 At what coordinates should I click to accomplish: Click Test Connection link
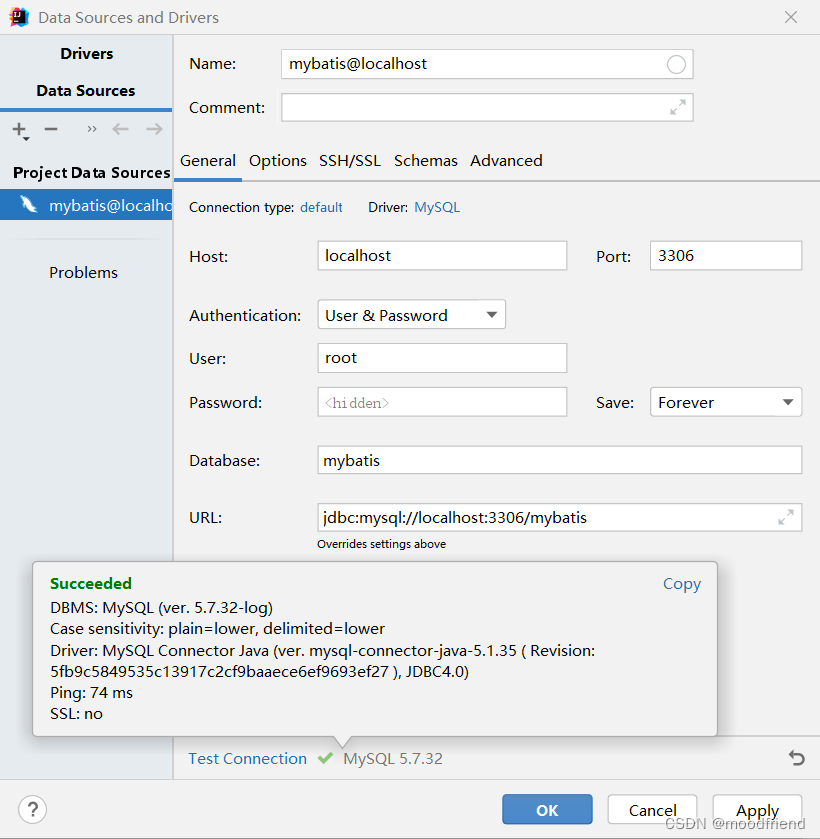(247, 758)
